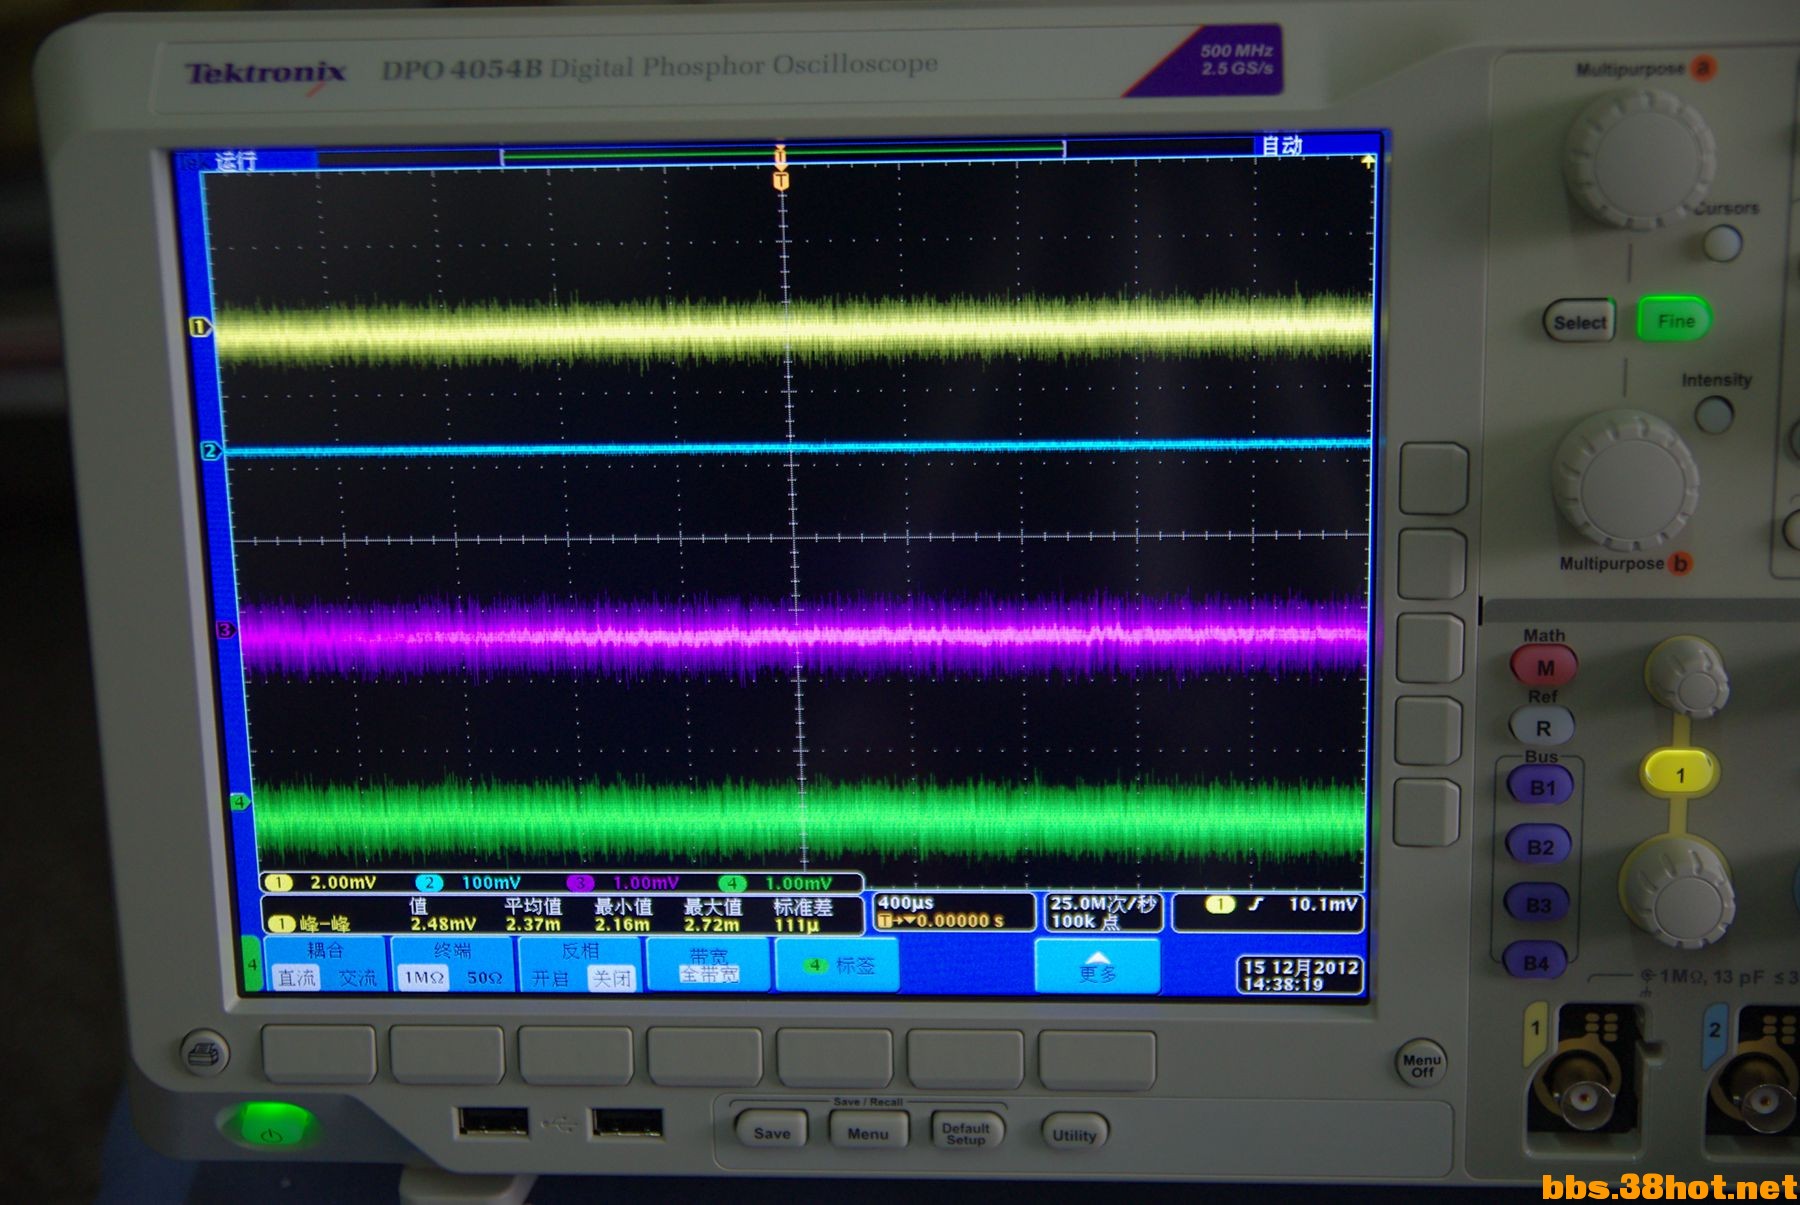Tap the Save button
This screenshot has height=1205, width=1800.
(x=771, y=1132)
